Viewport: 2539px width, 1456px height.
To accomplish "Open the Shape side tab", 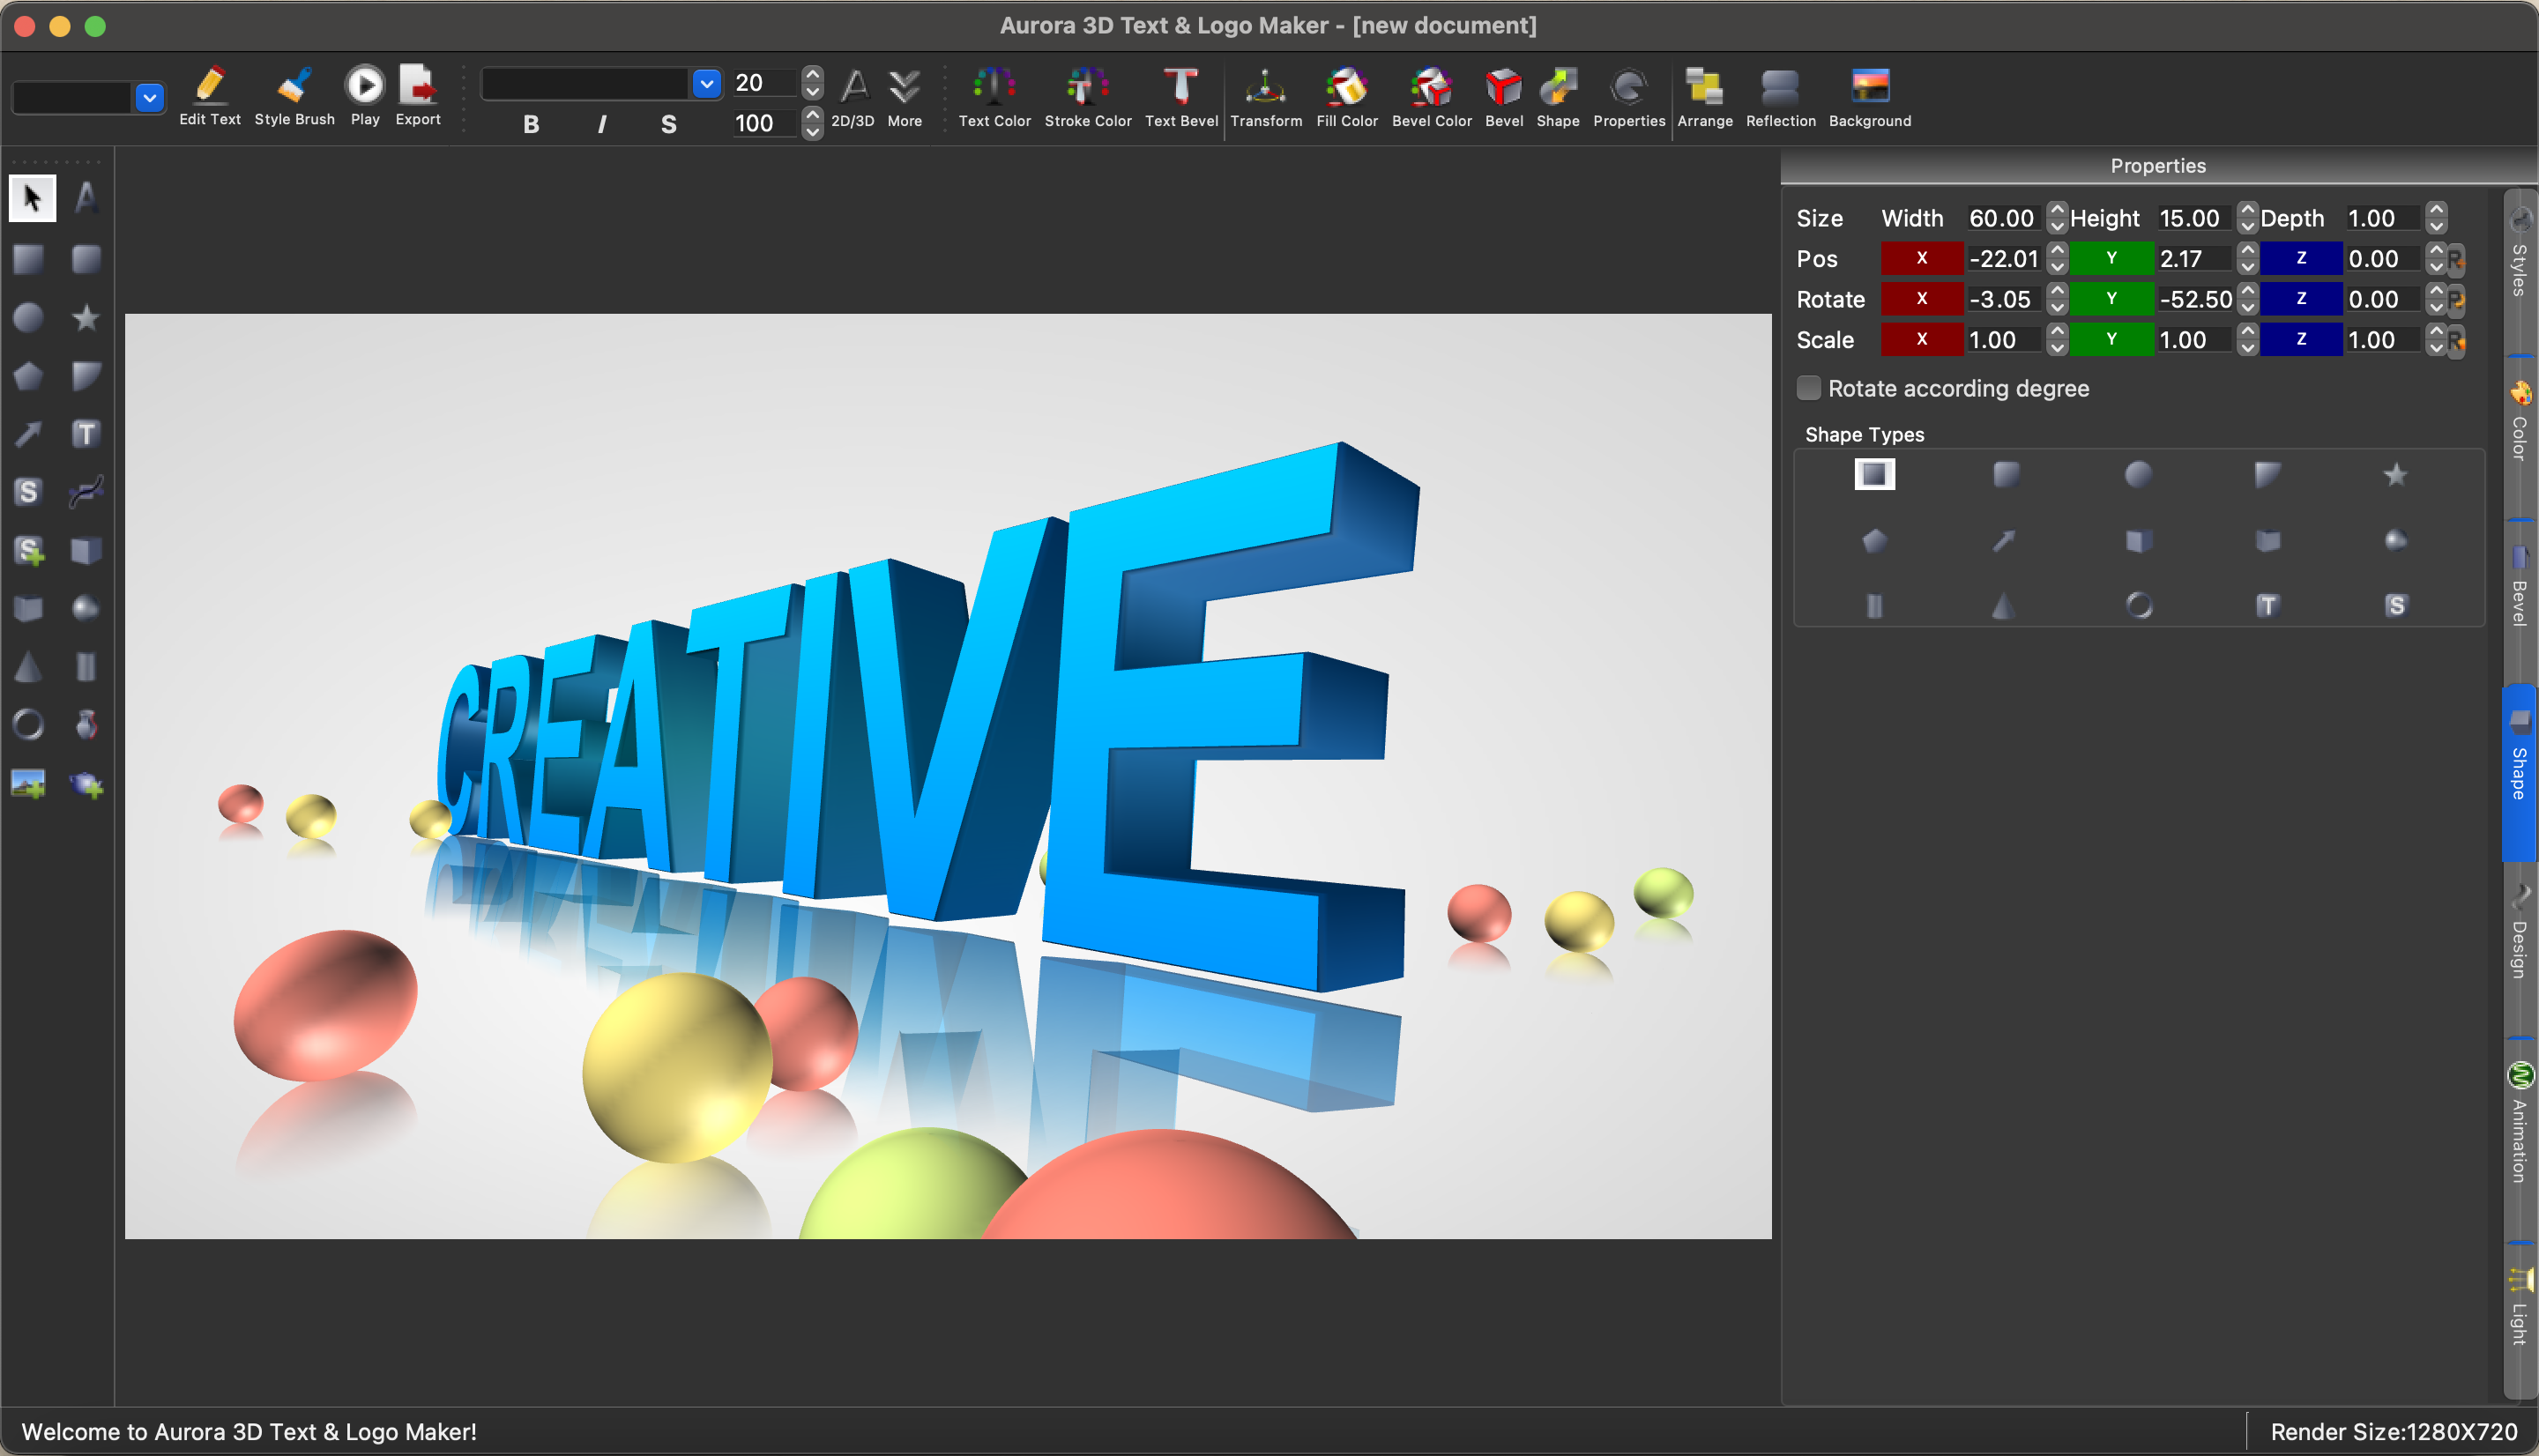I will pyautogui.click(x=2520, y=771).
